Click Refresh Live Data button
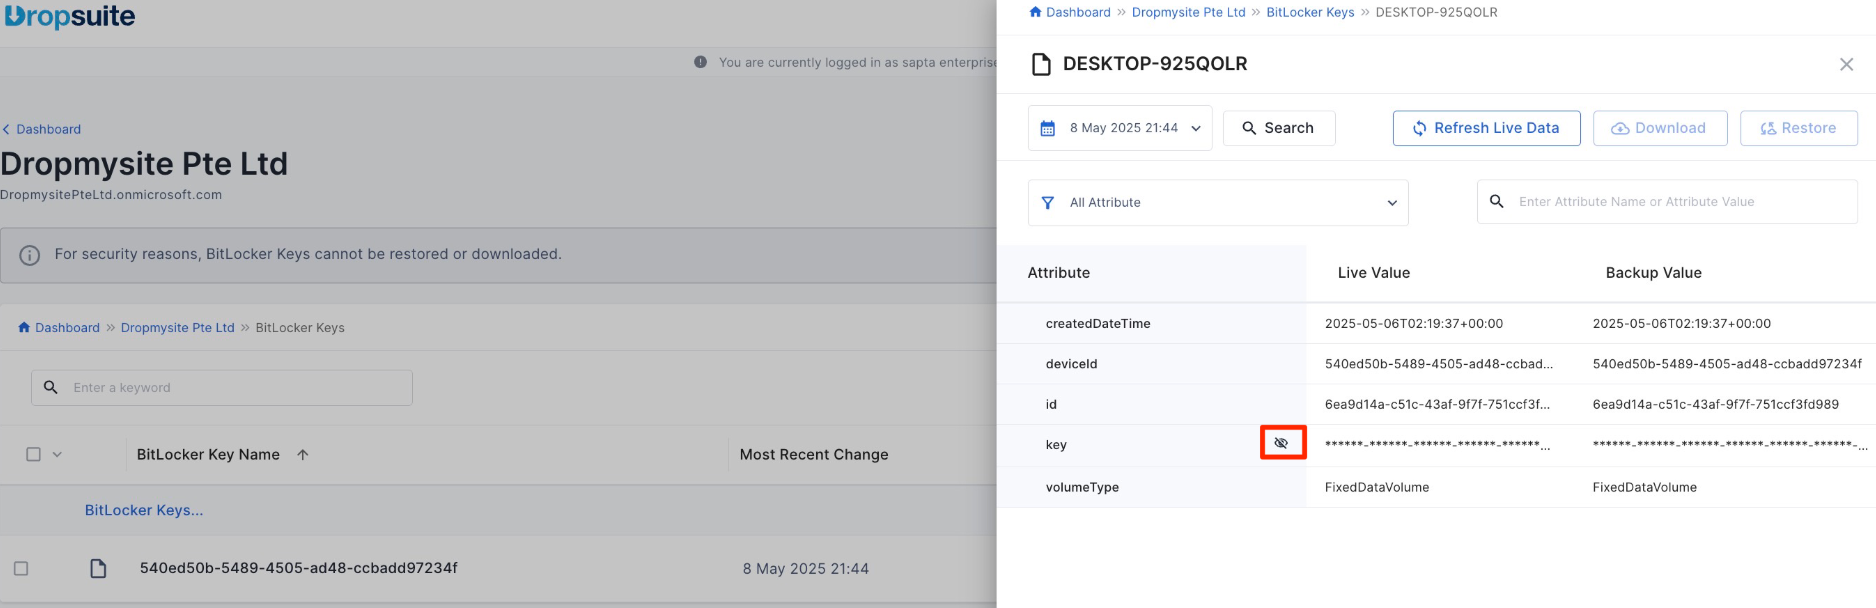The width and height of the screenshot is (1876, 608). 1486,128
